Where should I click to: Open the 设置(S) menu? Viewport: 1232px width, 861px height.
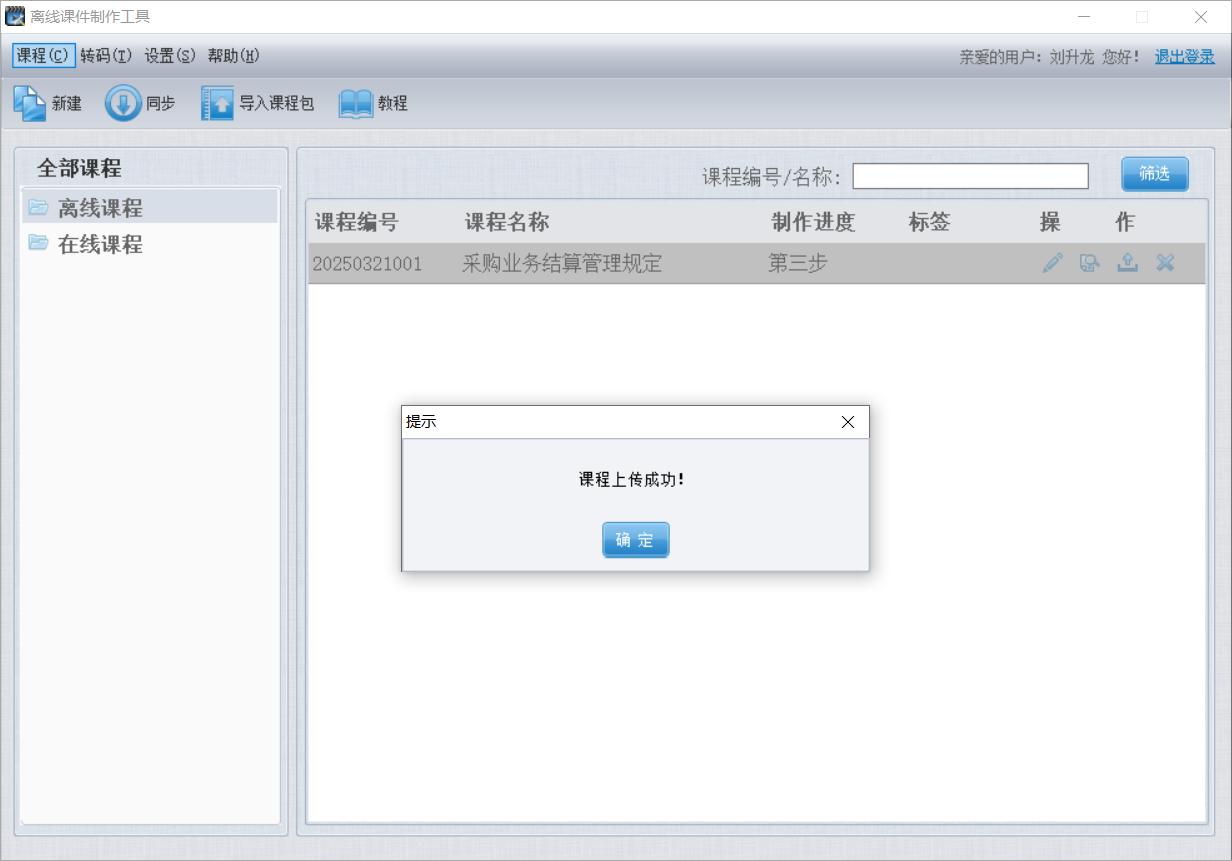tap(170, 56)
